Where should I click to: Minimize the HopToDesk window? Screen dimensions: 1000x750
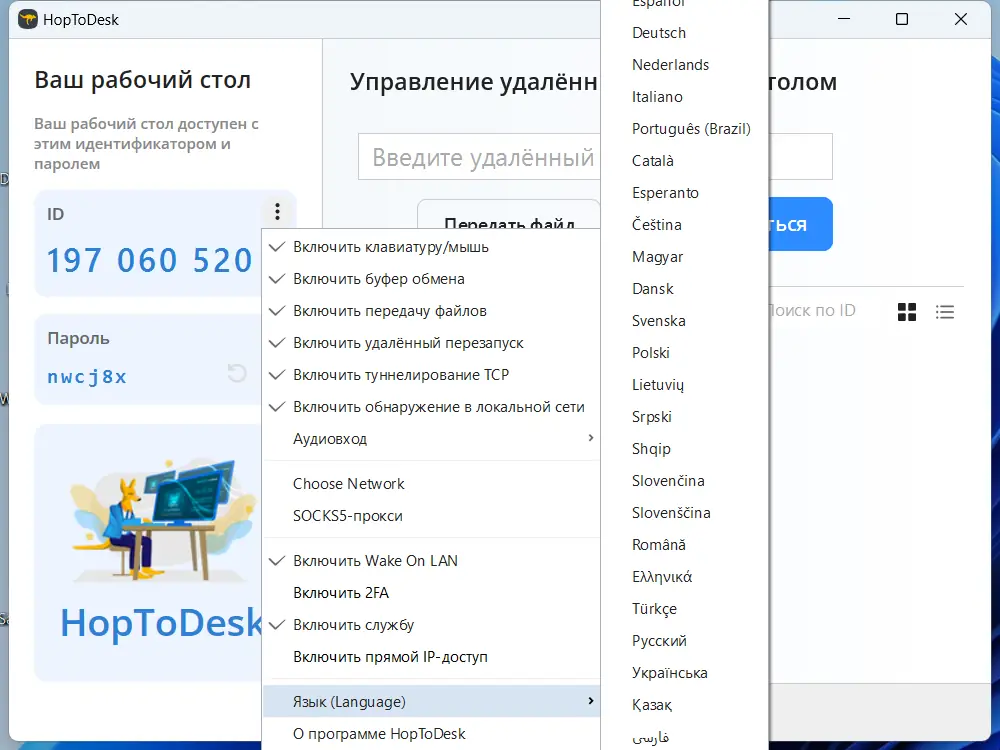pyautogui.click(x=844, y=19)
